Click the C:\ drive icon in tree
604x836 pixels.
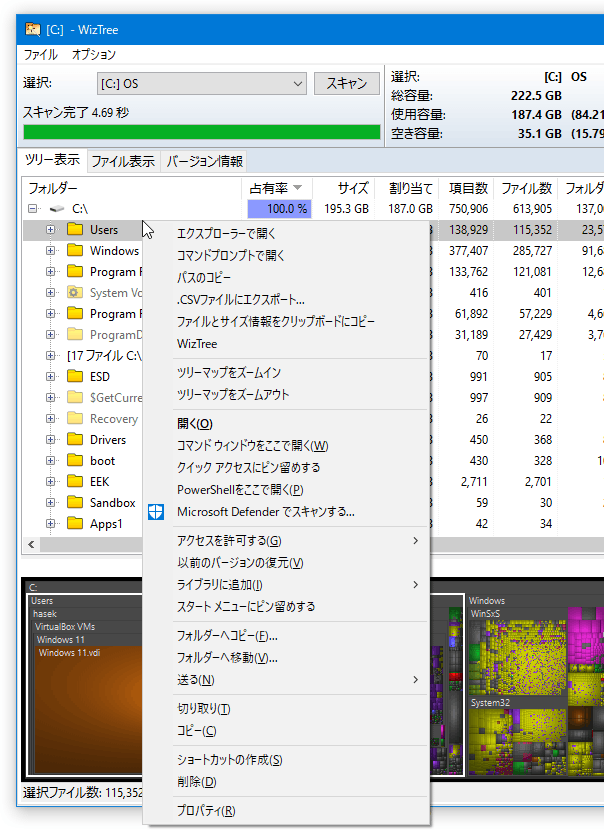tap(57, 209)
